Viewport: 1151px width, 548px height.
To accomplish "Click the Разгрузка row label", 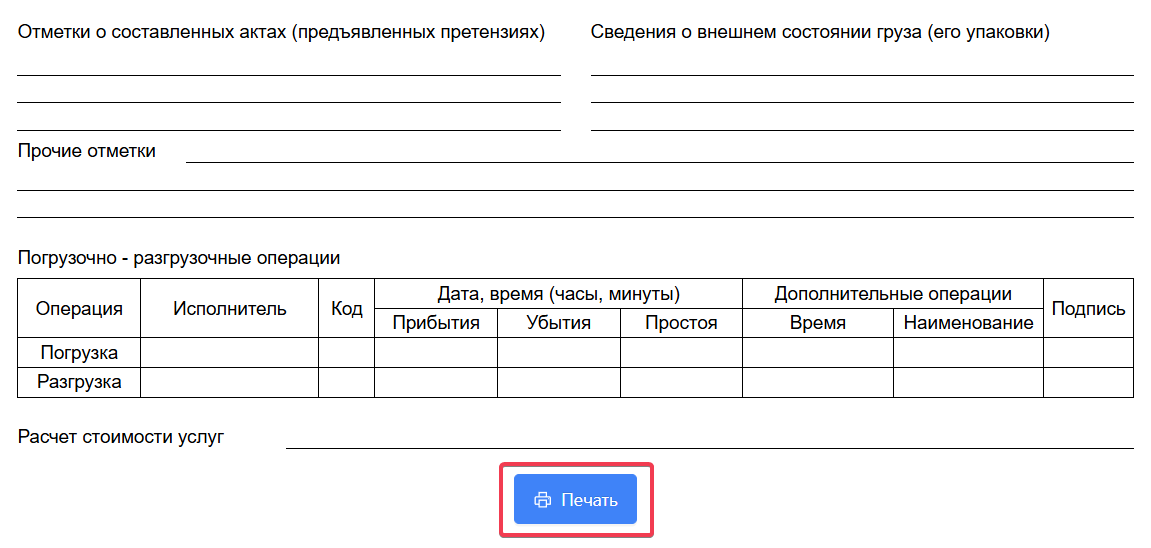I will click(x=79, y=382).
